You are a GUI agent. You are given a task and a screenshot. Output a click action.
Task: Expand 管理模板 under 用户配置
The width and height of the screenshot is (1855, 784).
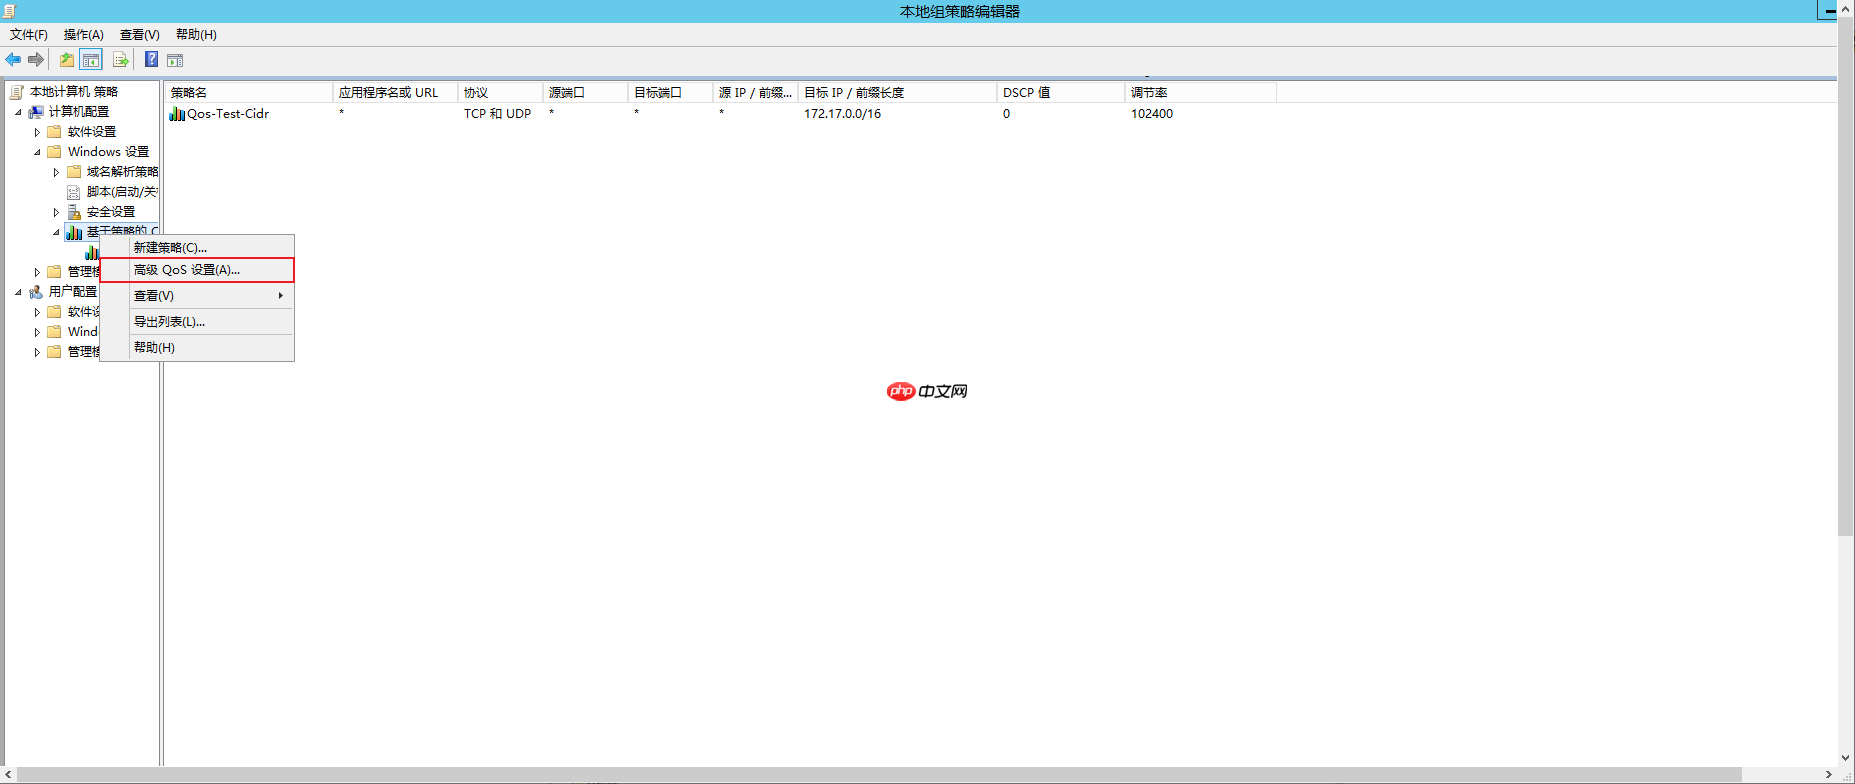37,352
